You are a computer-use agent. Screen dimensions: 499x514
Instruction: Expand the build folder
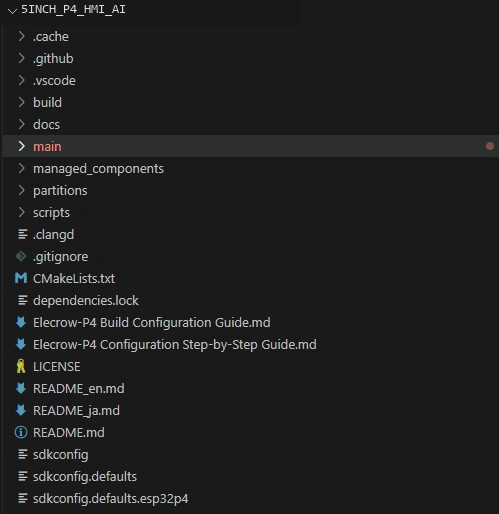47,102
